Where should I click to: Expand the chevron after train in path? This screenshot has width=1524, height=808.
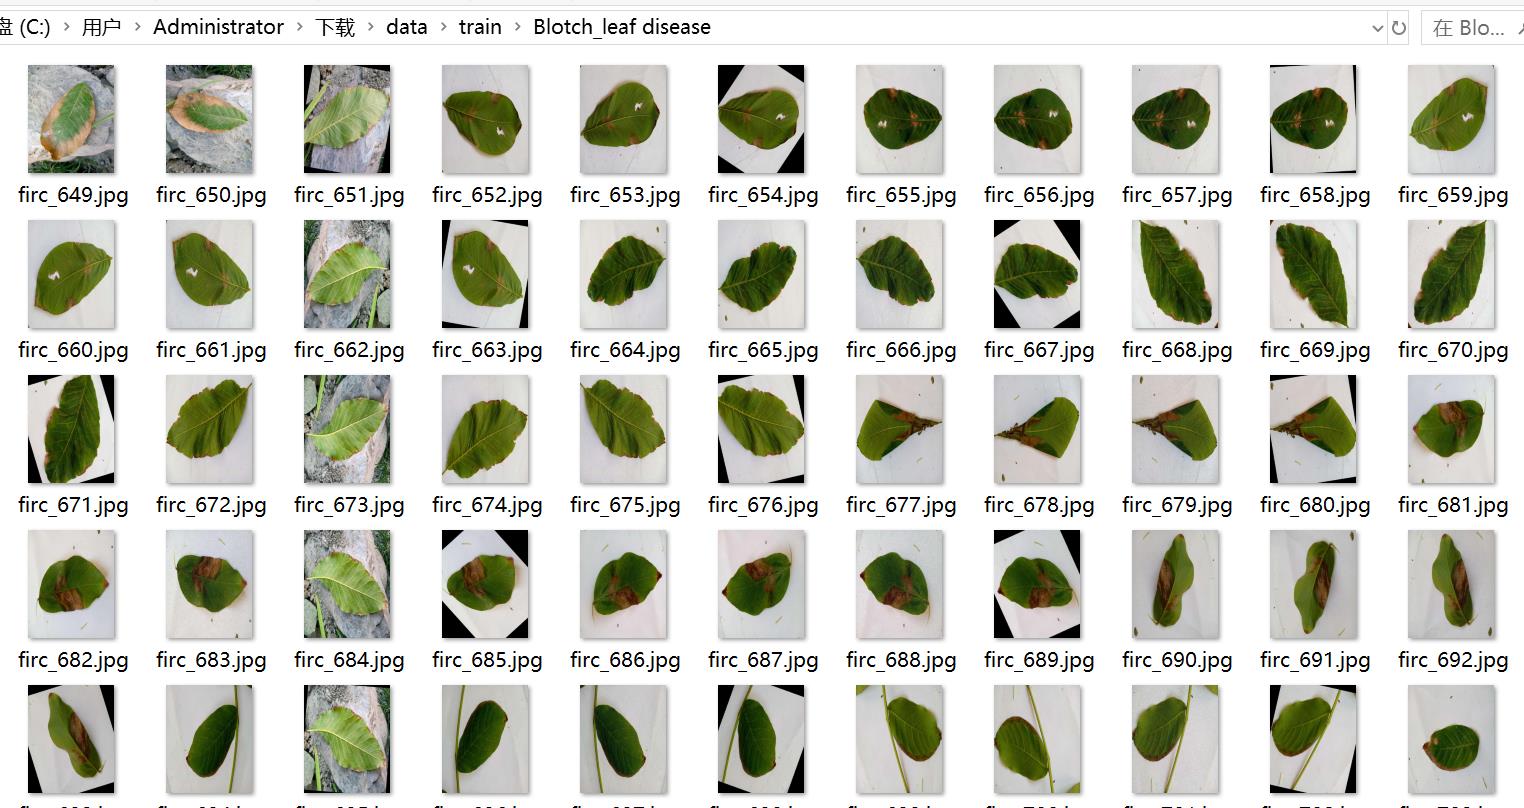[517, 28]
